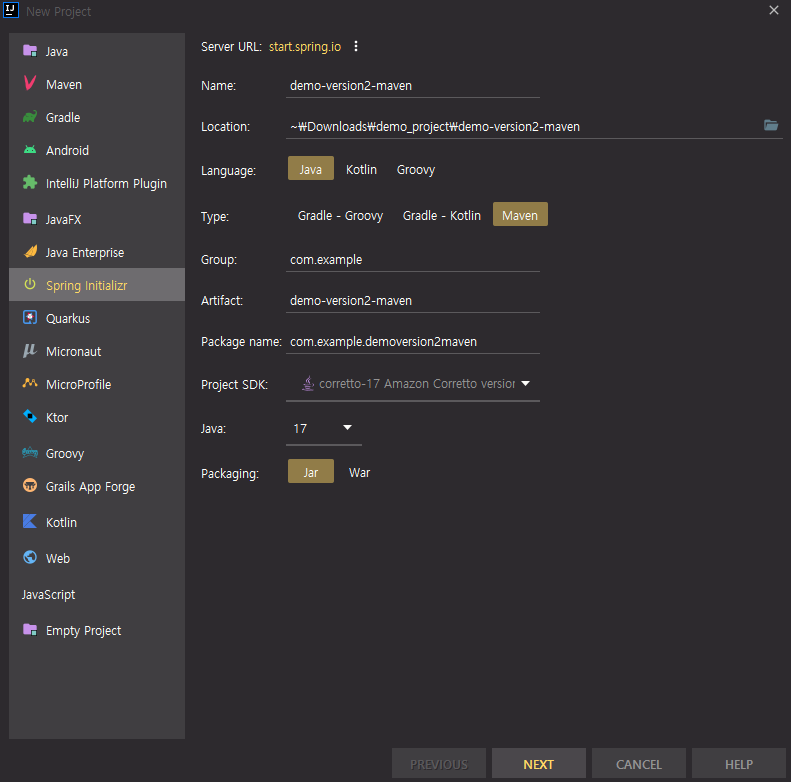Click the Kotlin logo icon in sidebar
791x782 pixels.
30,522
